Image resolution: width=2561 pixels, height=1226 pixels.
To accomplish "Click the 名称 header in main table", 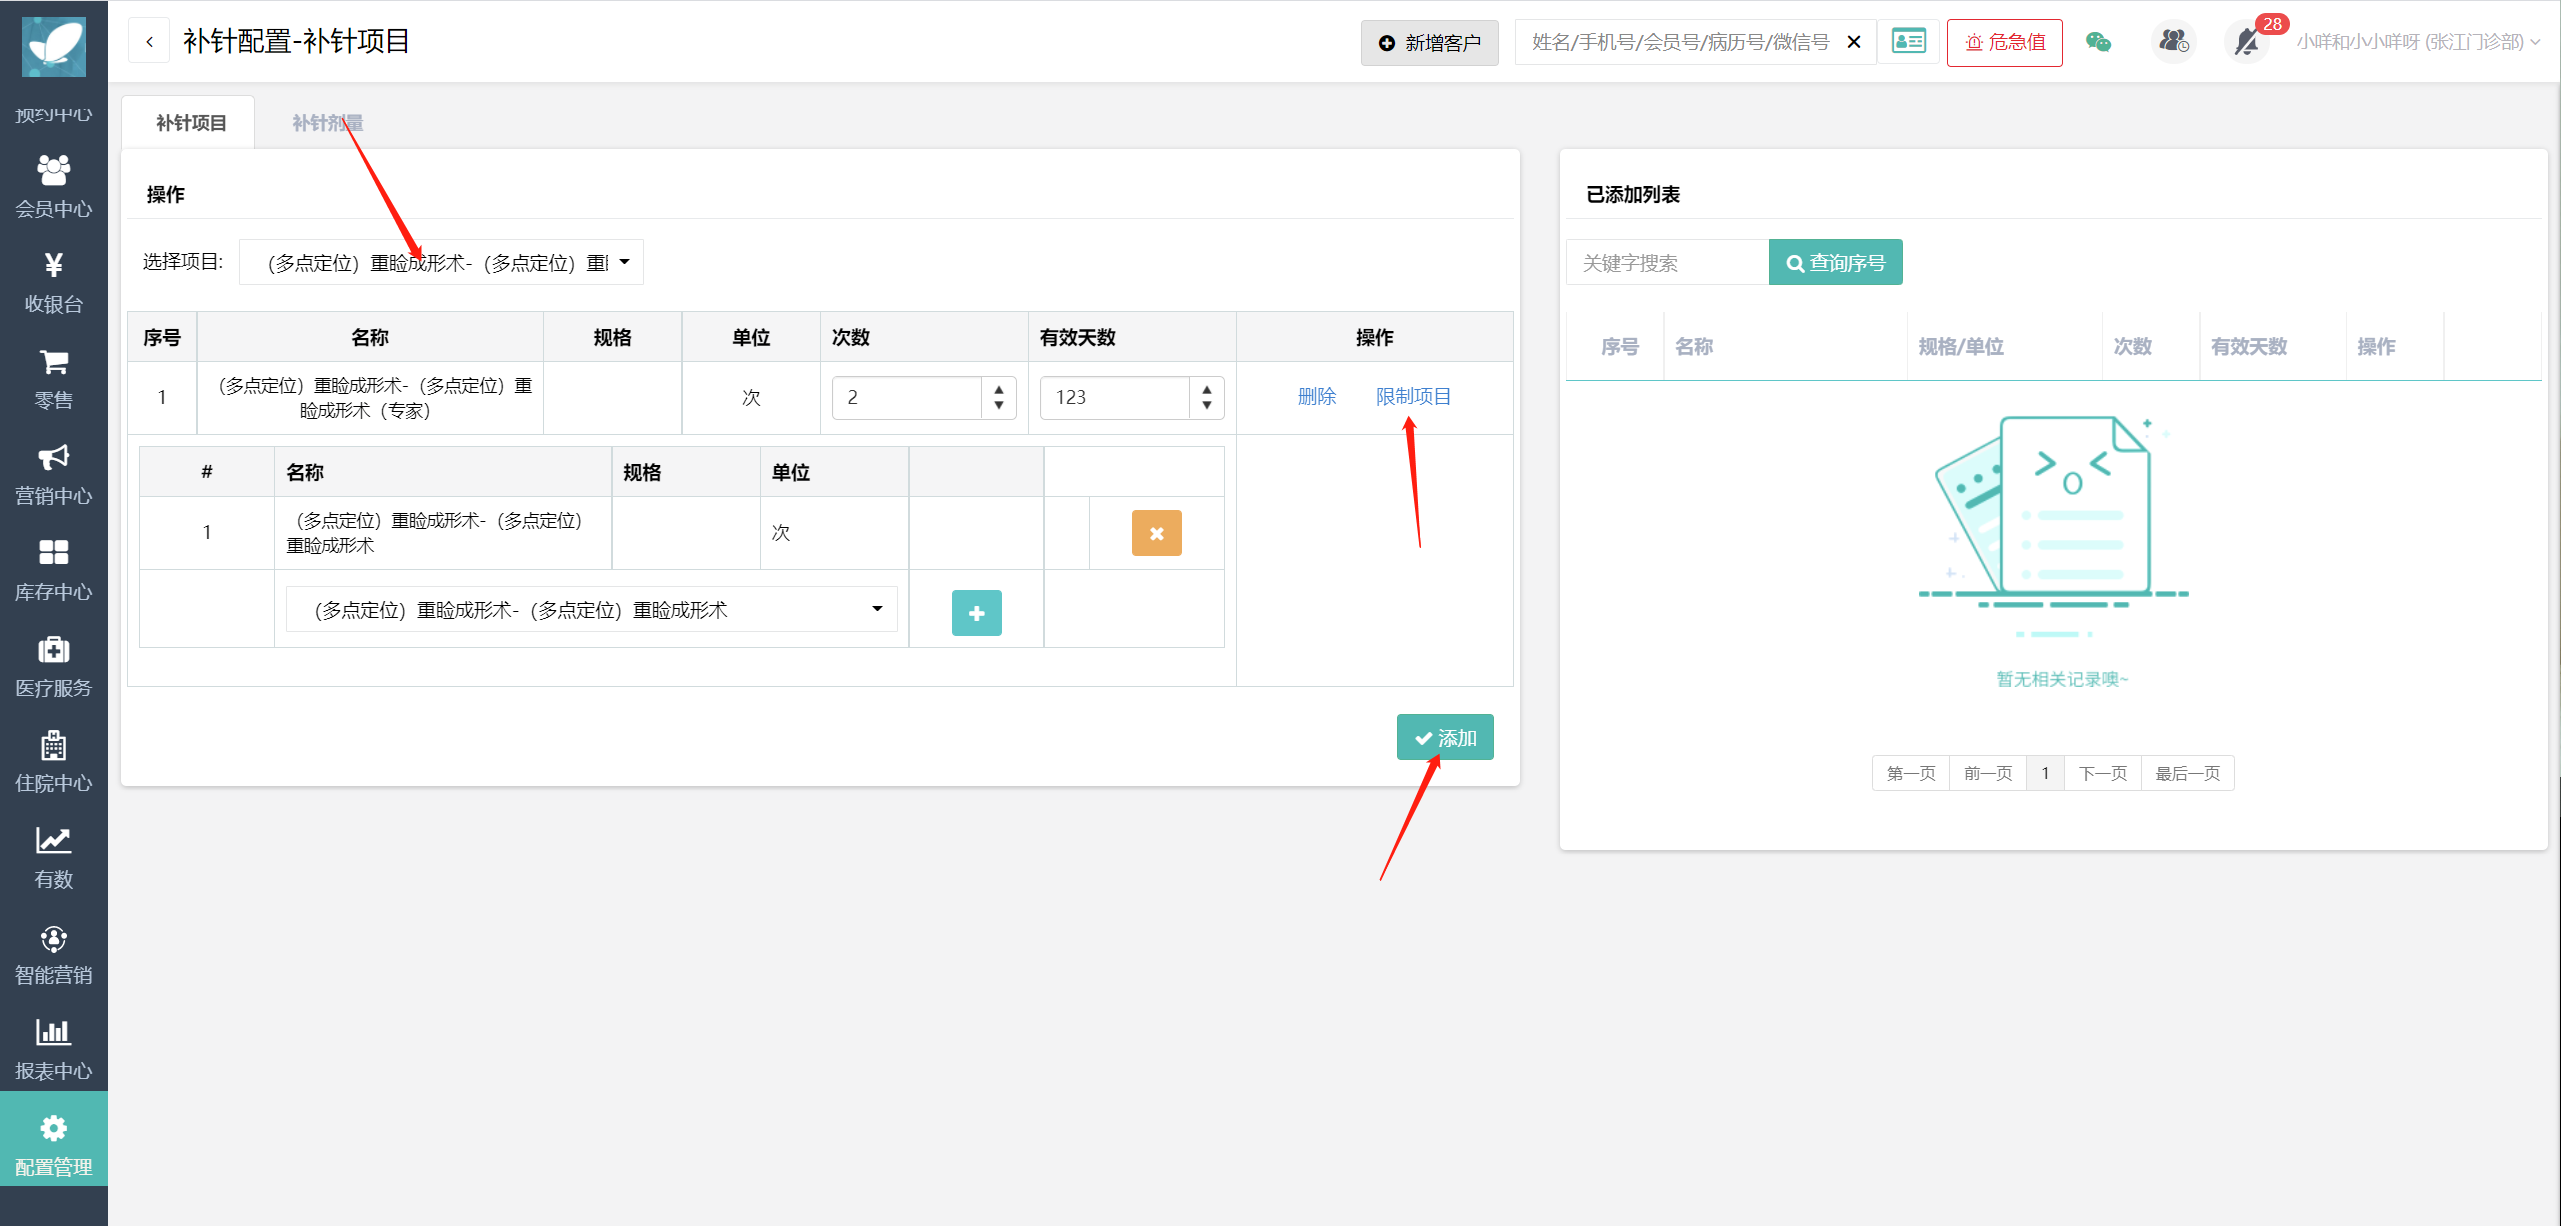I will 370,337.
